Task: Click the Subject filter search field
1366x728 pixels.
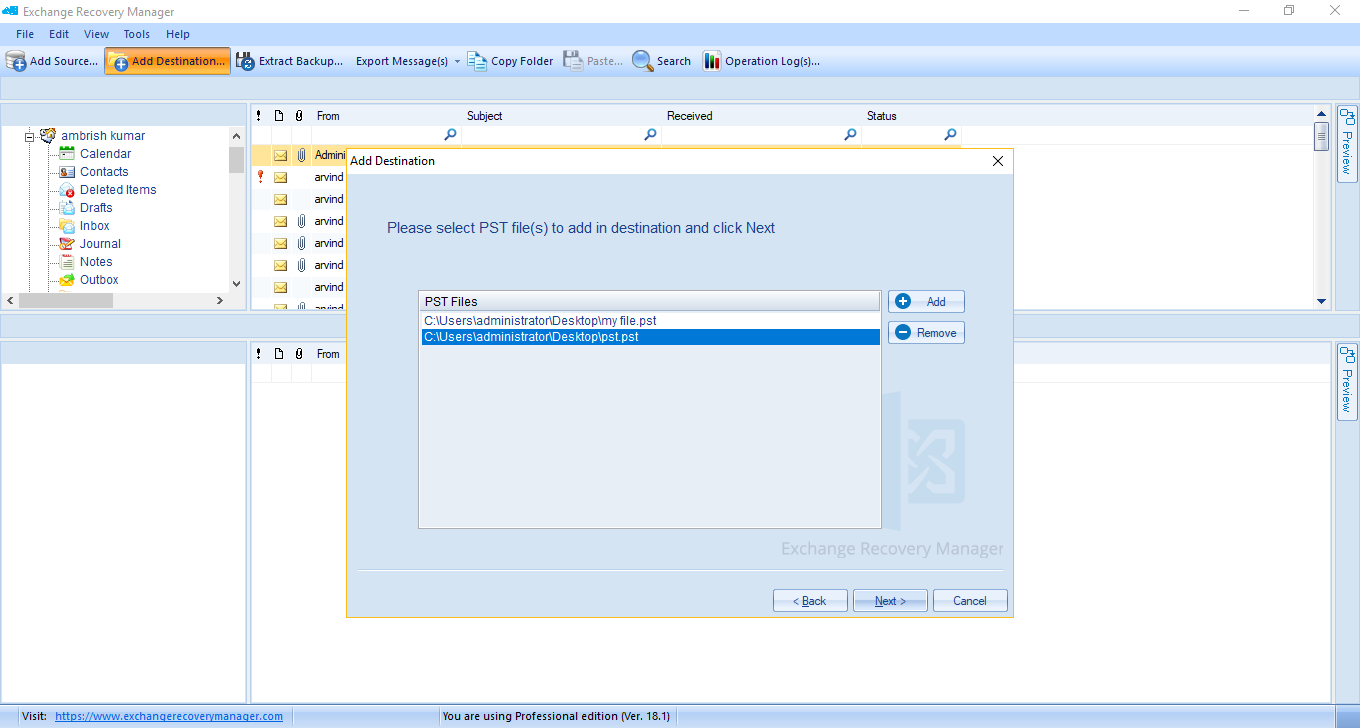Action: 561,135
